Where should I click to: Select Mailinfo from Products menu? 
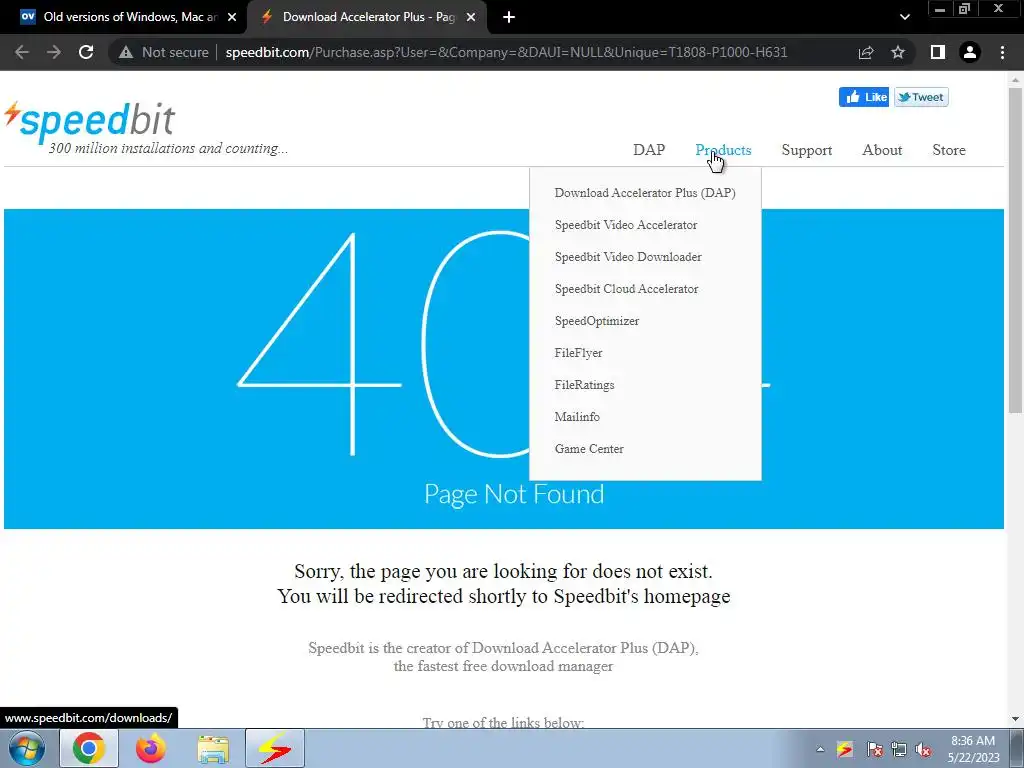point(577,417)
